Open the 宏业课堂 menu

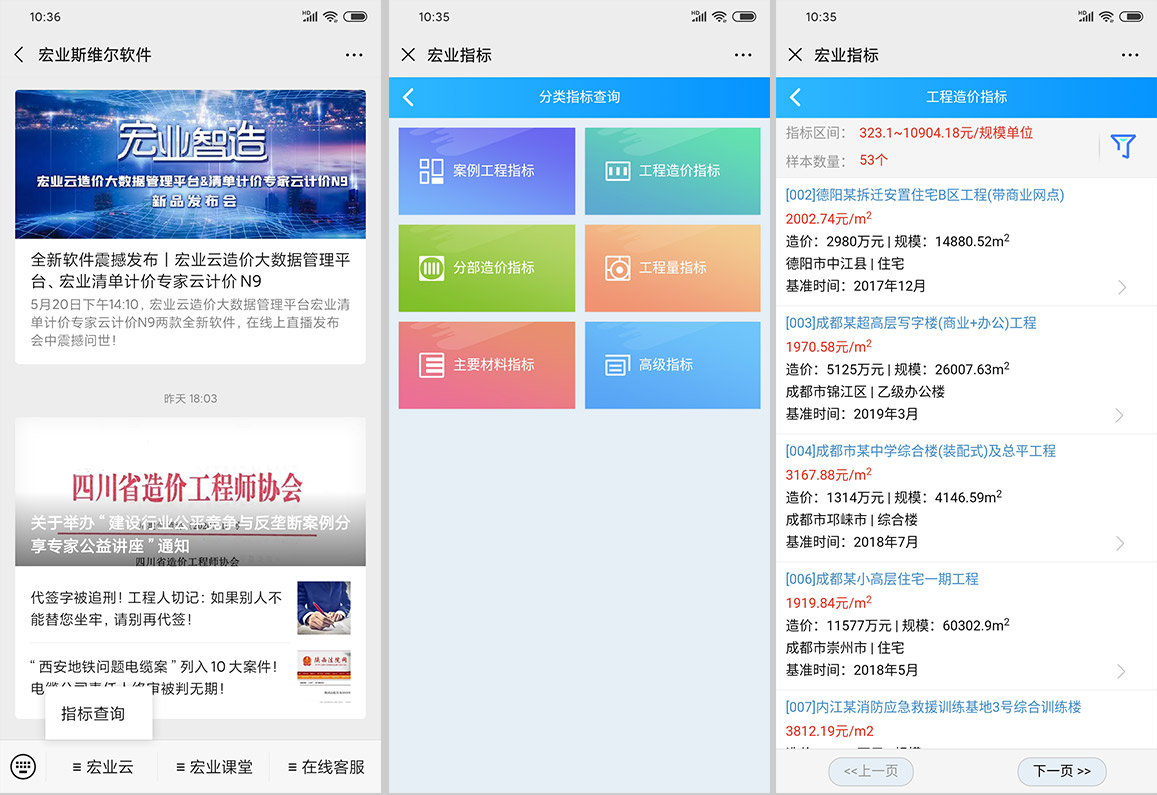[213, 766]
